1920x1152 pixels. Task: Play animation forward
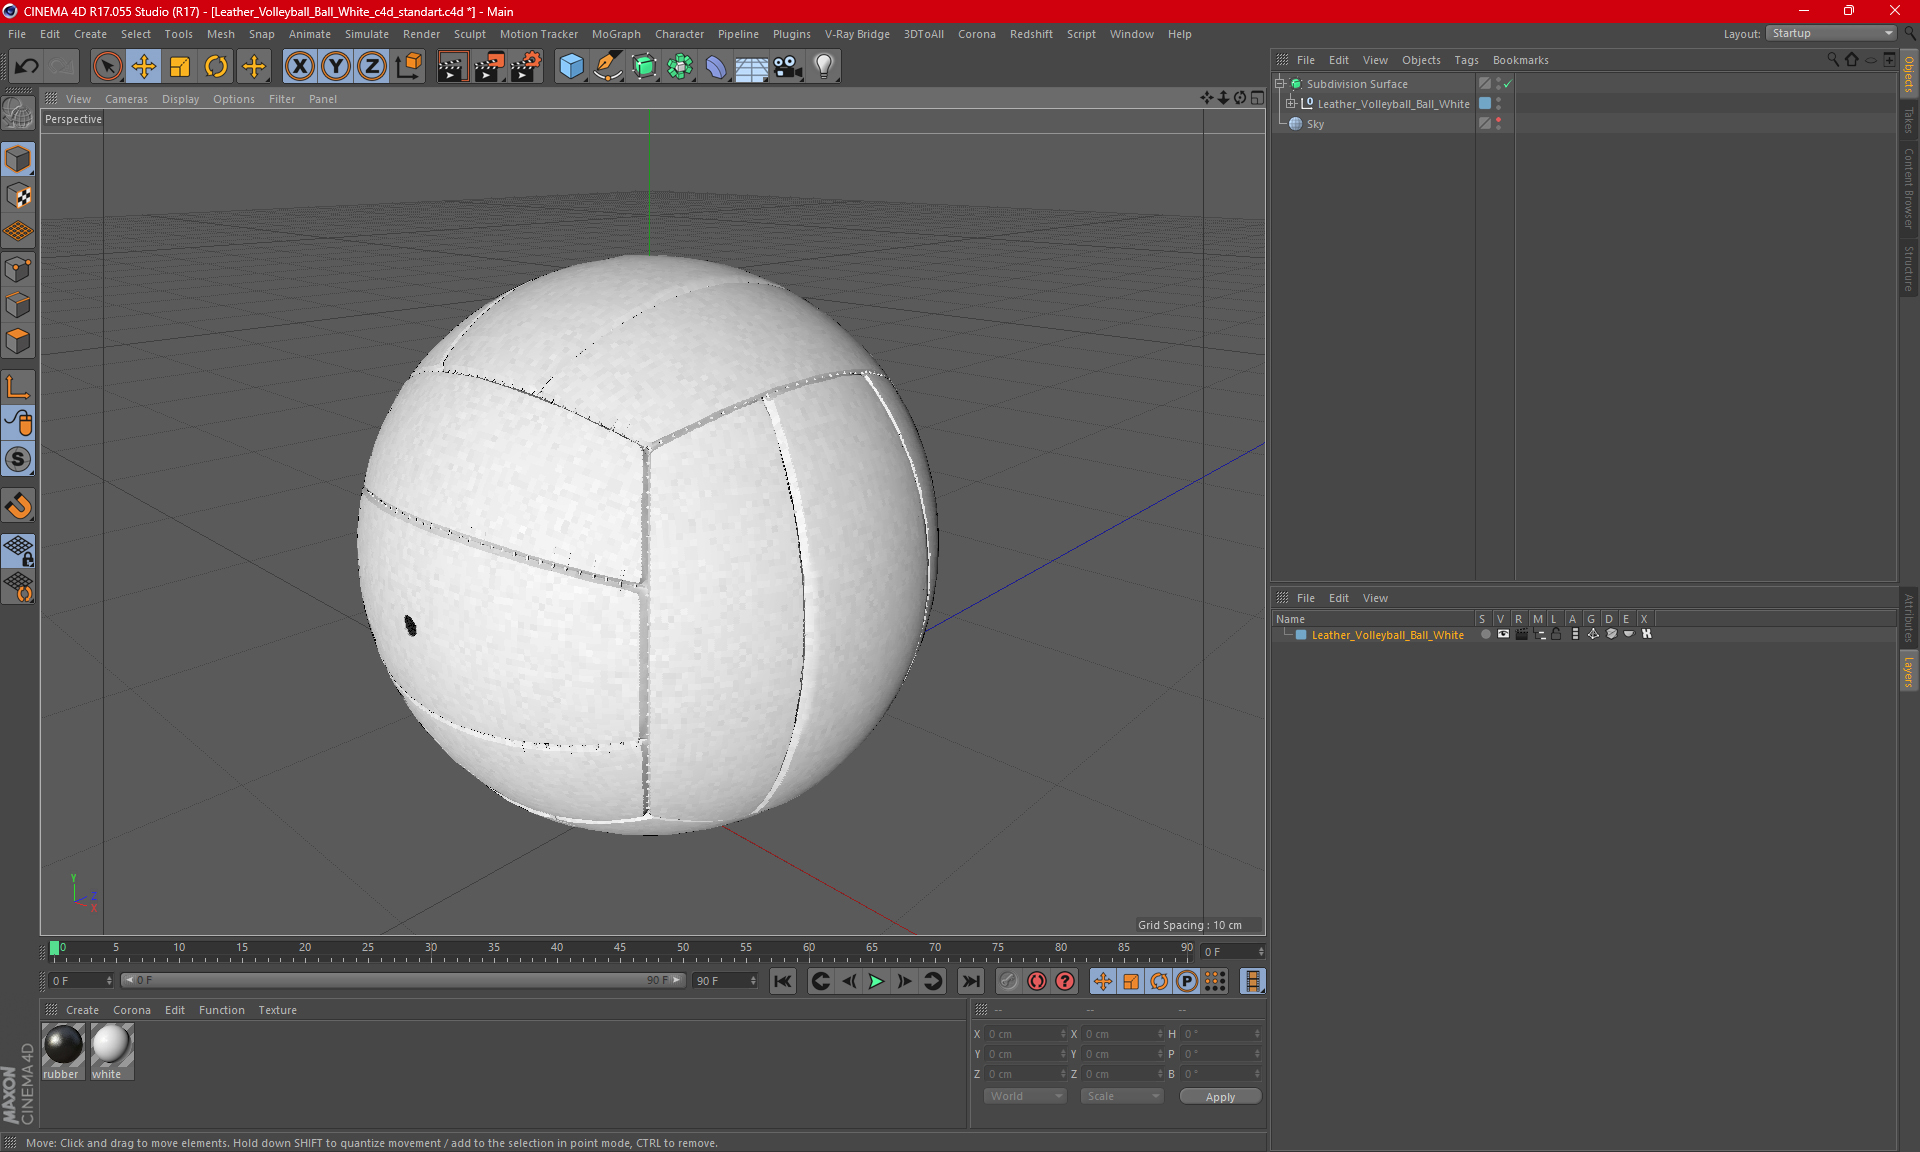click(876, 981)
